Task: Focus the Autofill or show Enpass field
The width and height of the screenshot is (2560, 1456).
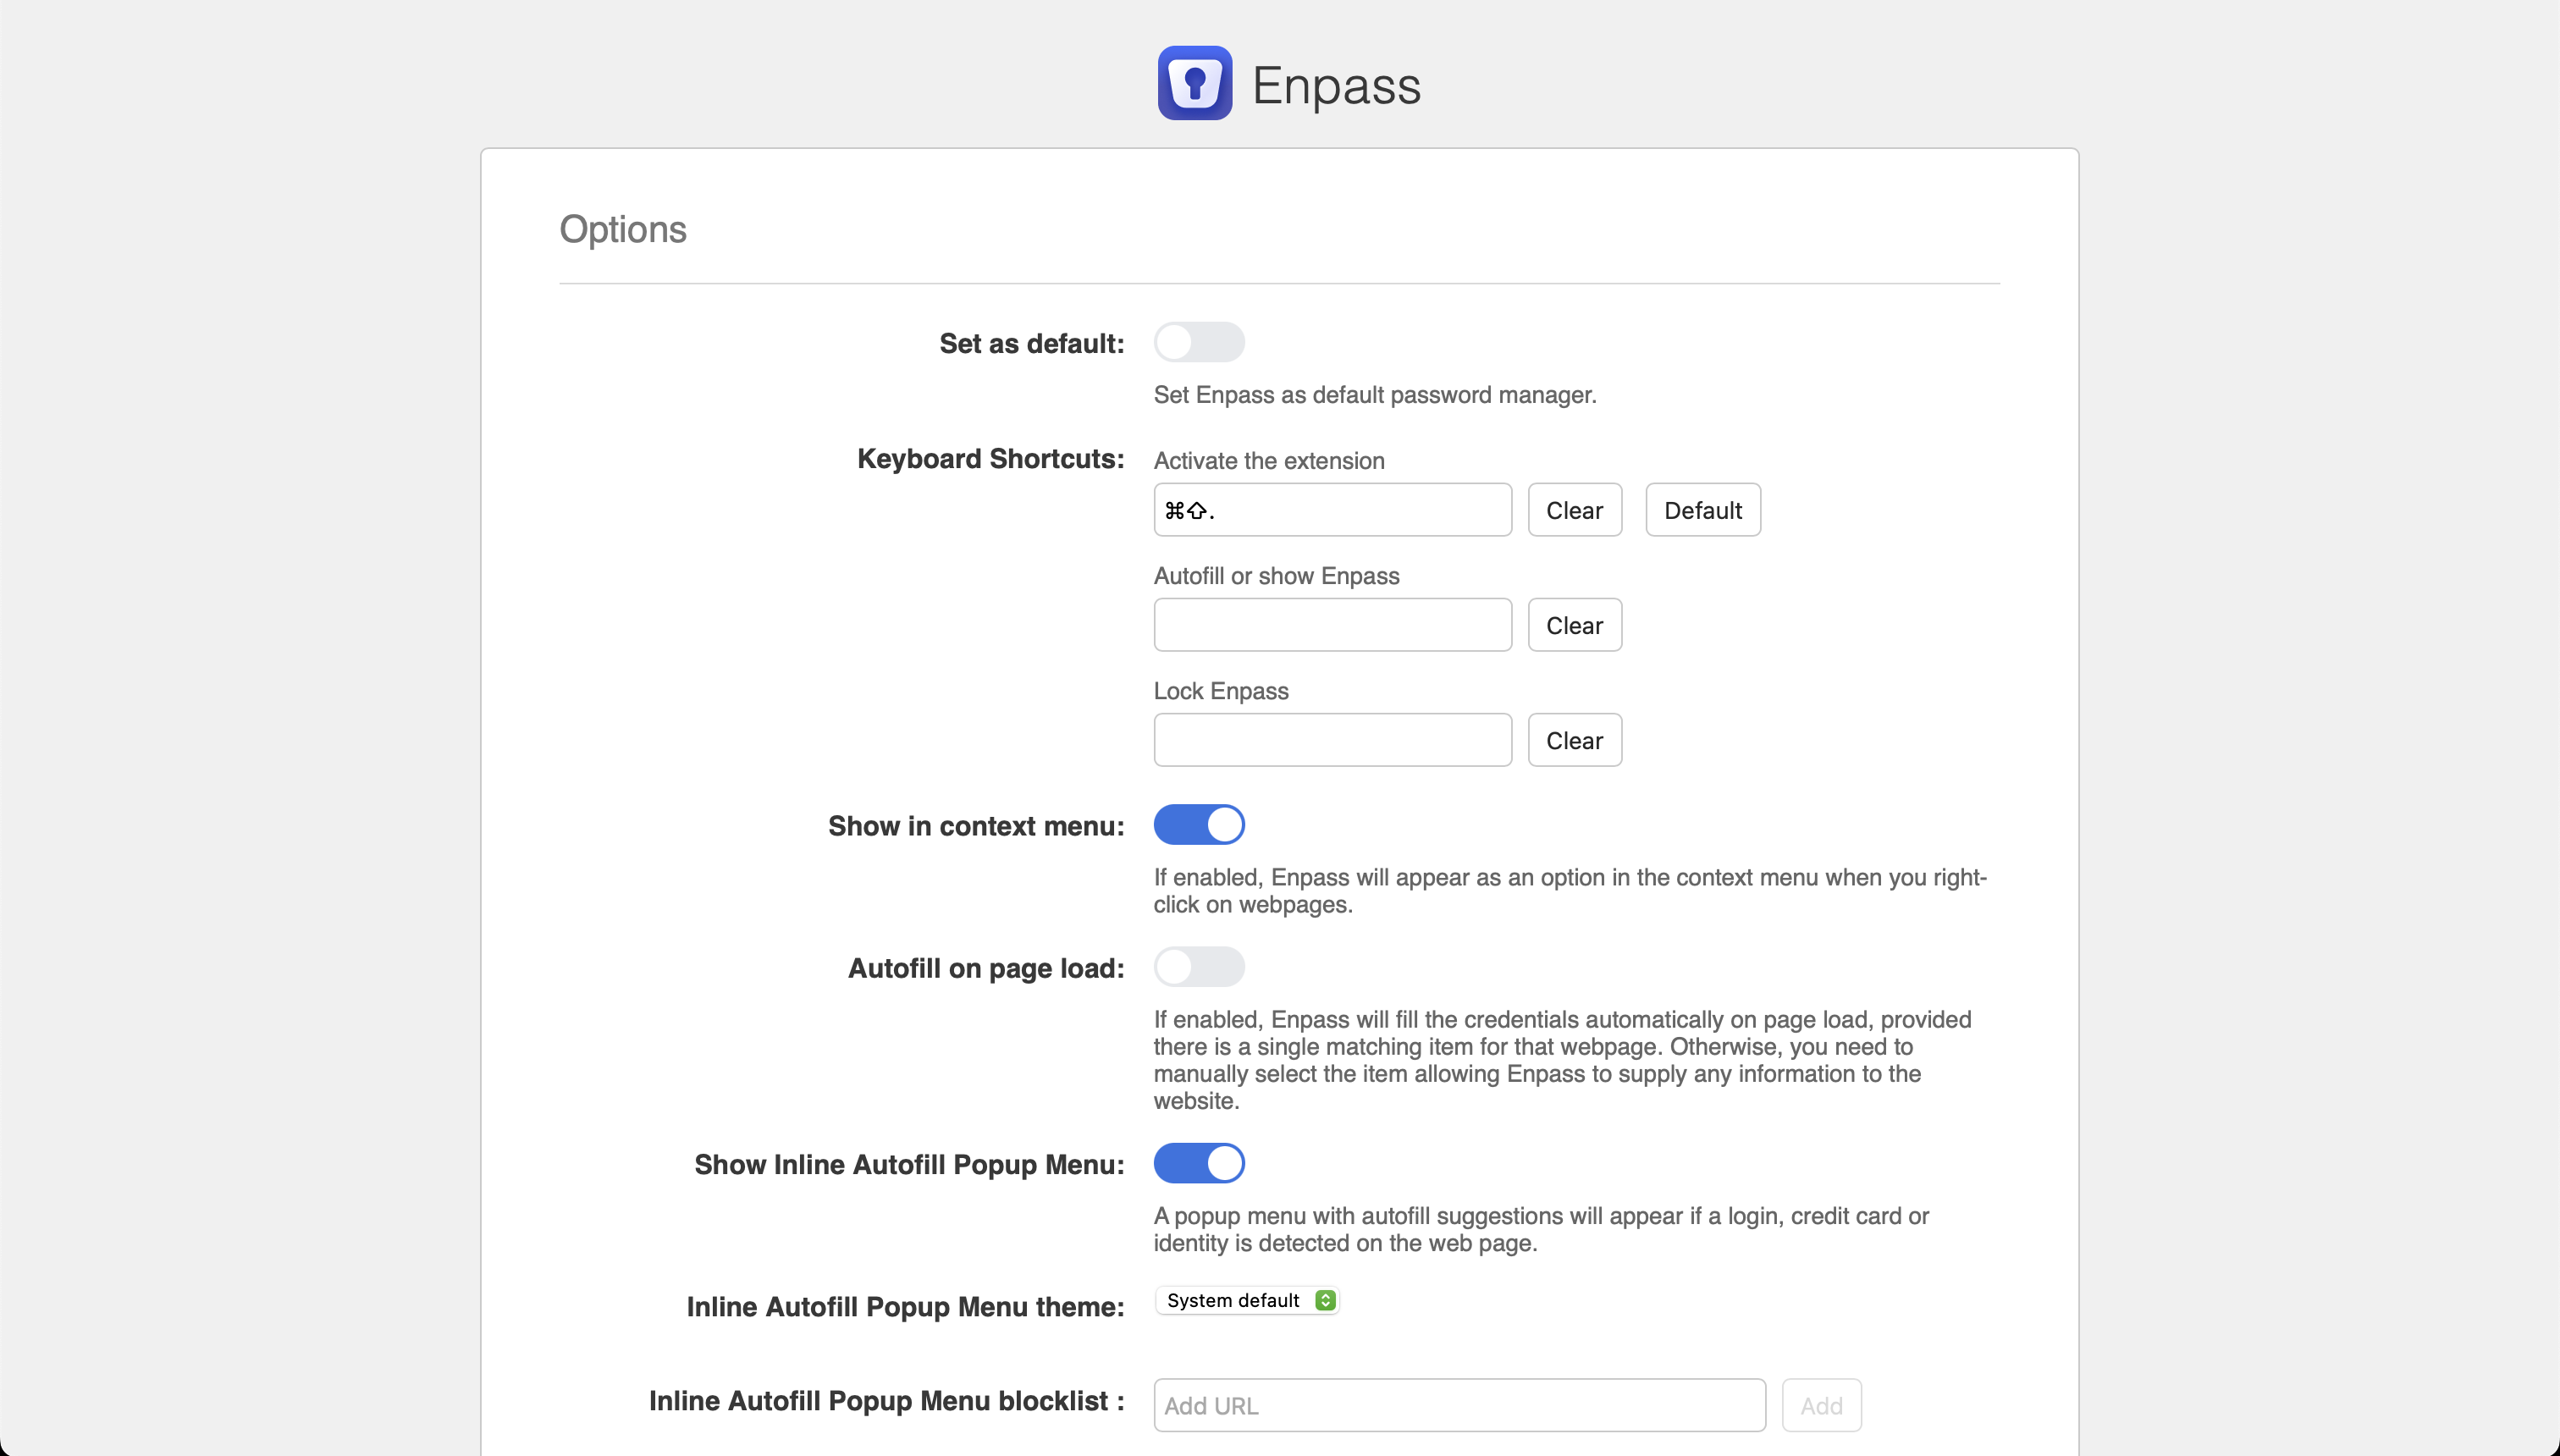Action: point(1332,625)
